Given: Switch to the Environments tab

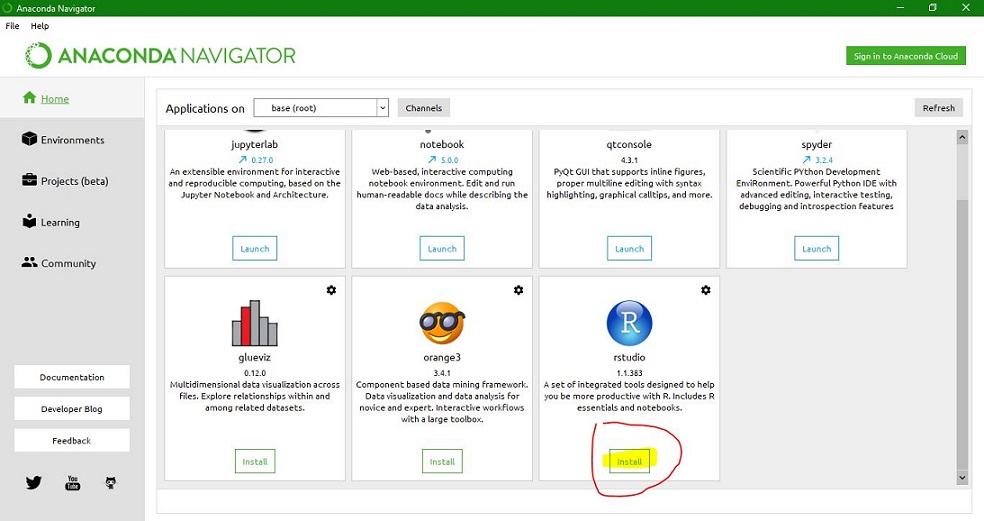Looking at the screenshot, I should (72, 139).
